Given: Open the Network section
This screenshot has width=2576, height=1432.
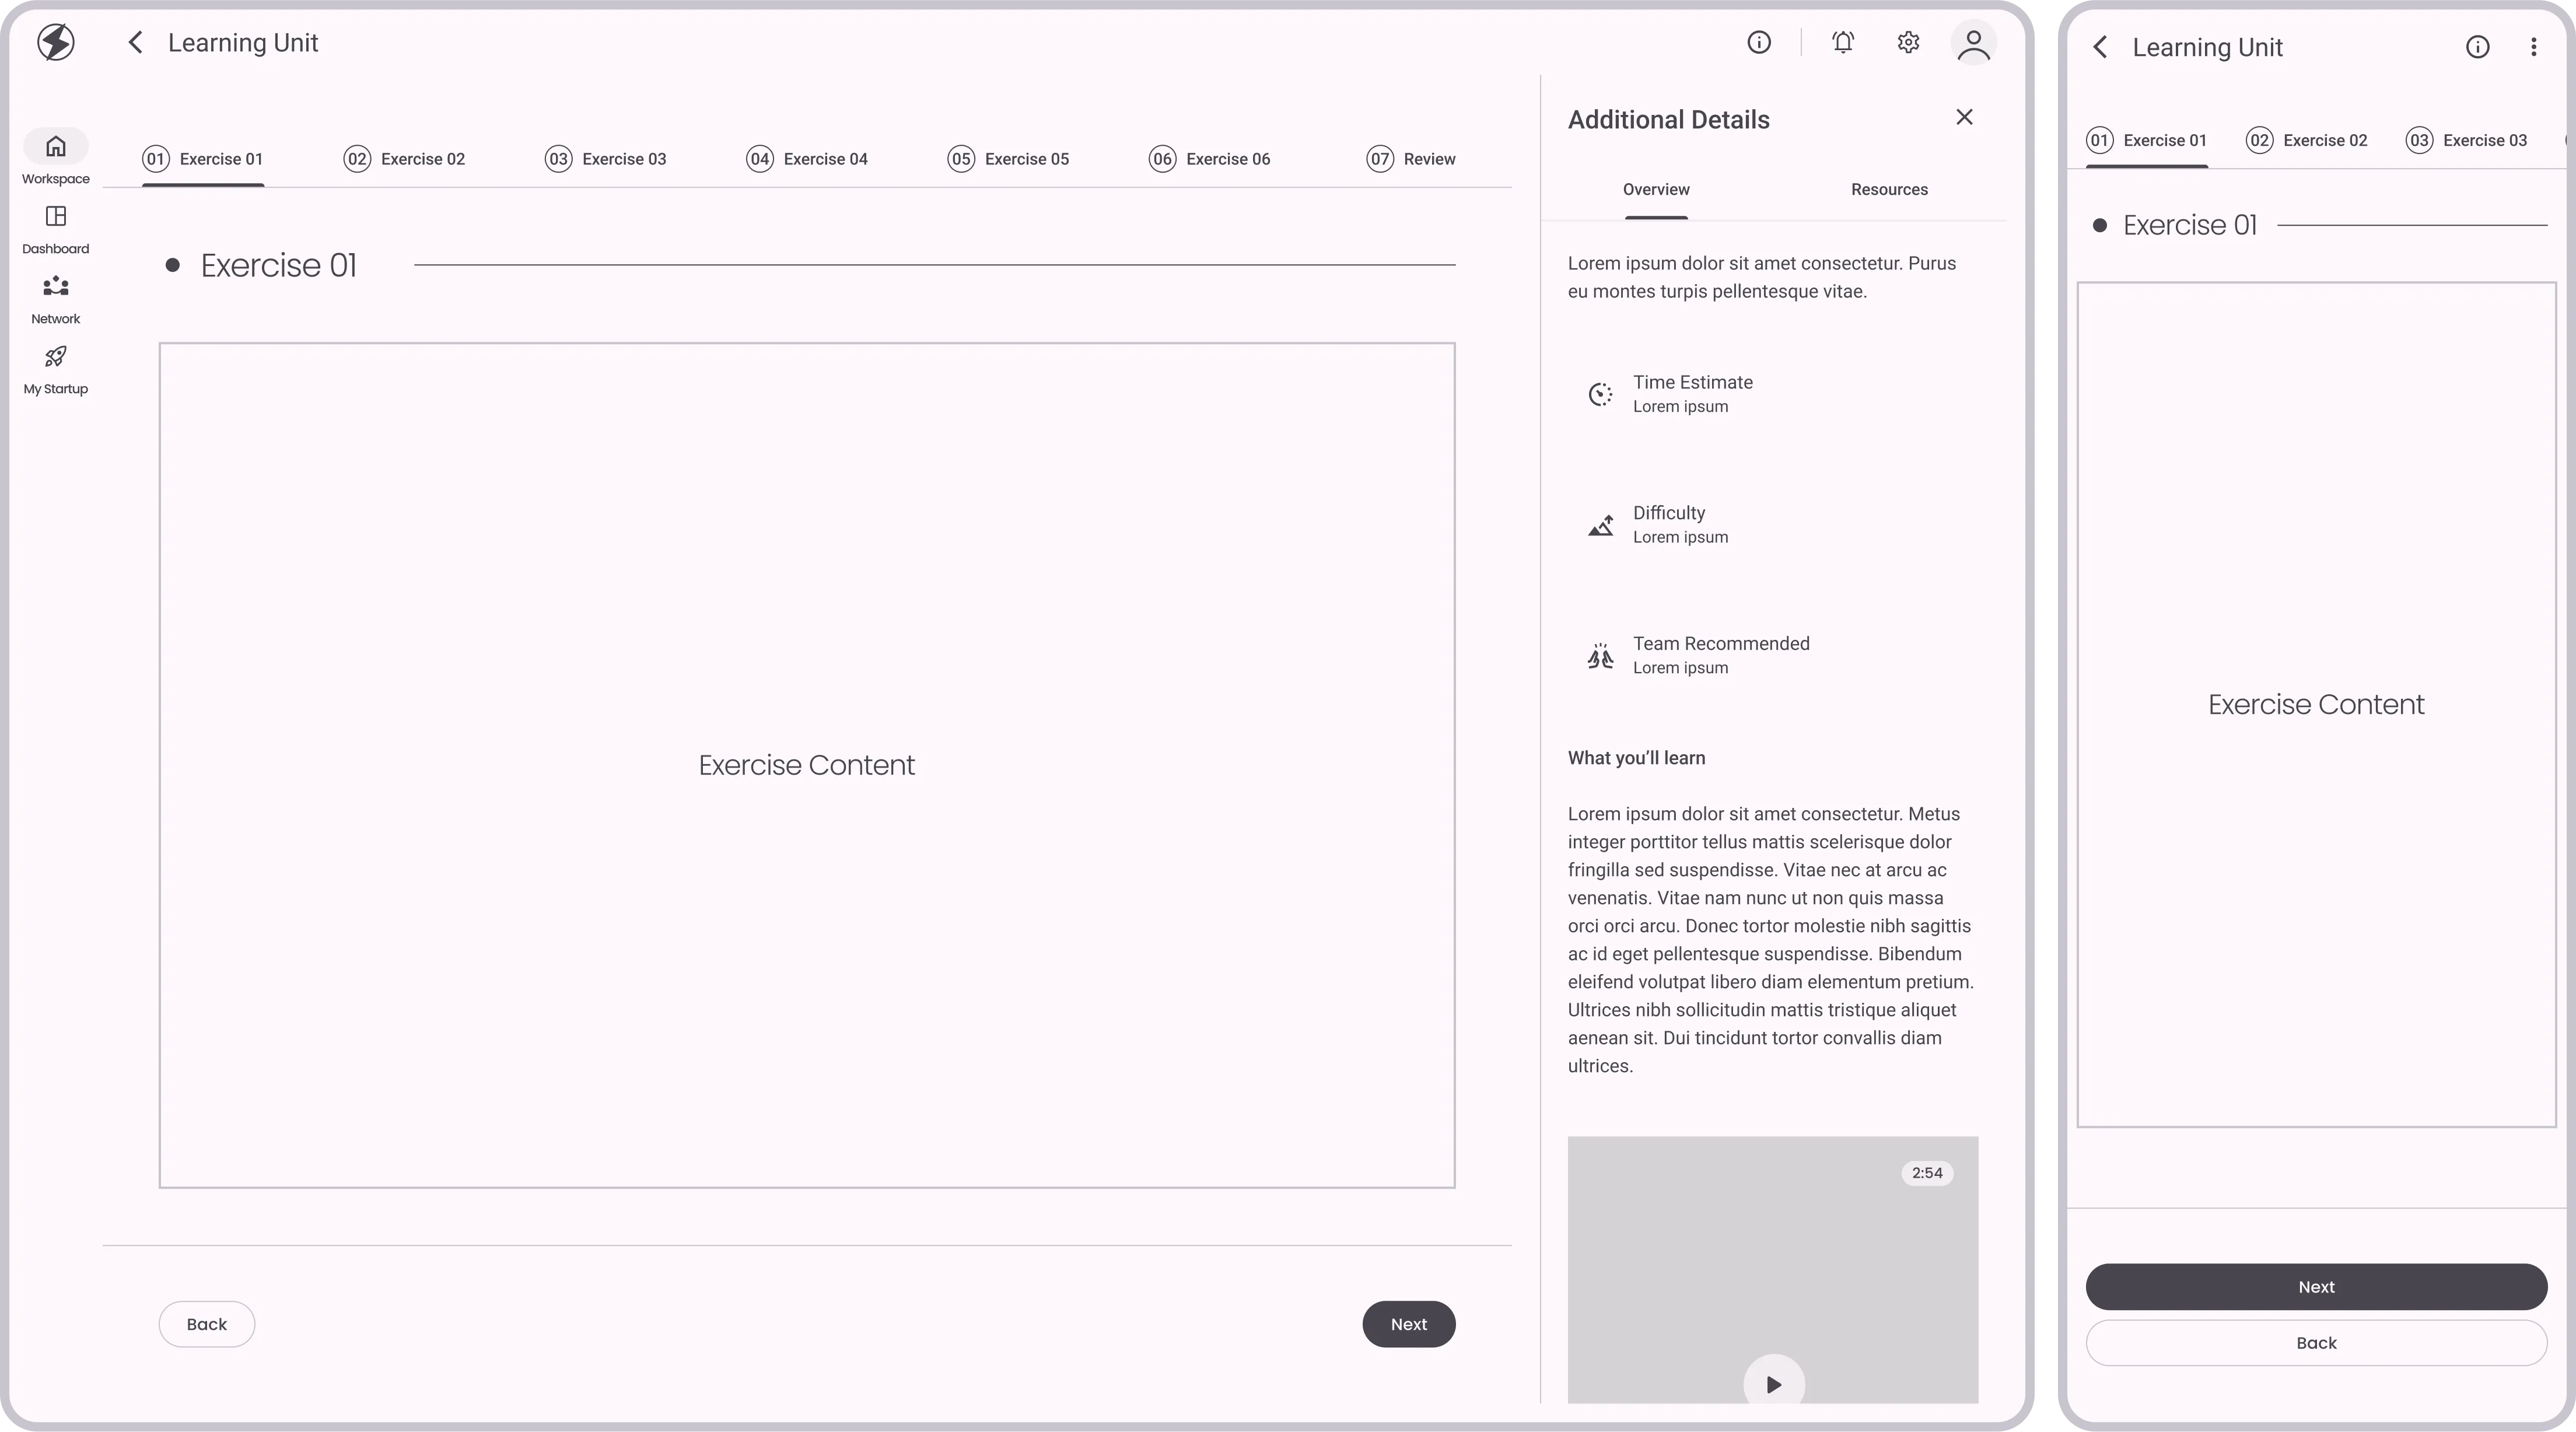Looking at the screenshot, I should [55, 297].
